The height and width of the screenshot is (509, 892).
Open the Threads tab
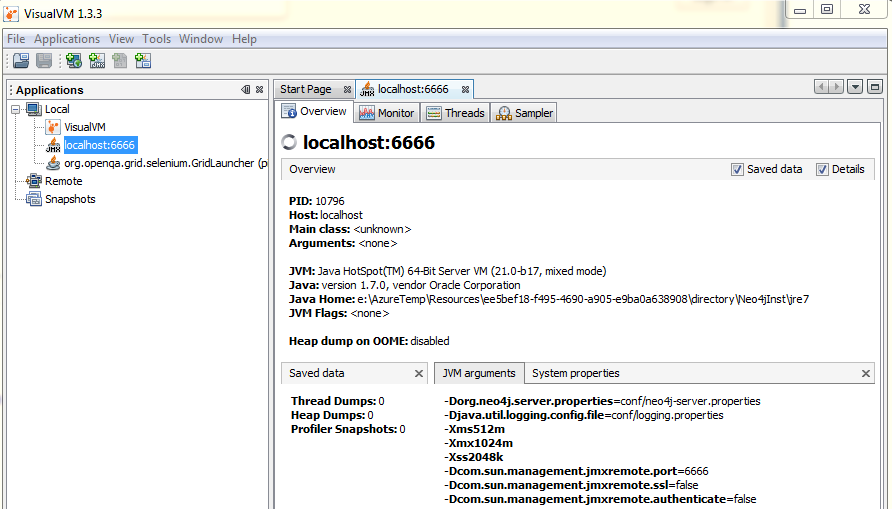(455, 113)
